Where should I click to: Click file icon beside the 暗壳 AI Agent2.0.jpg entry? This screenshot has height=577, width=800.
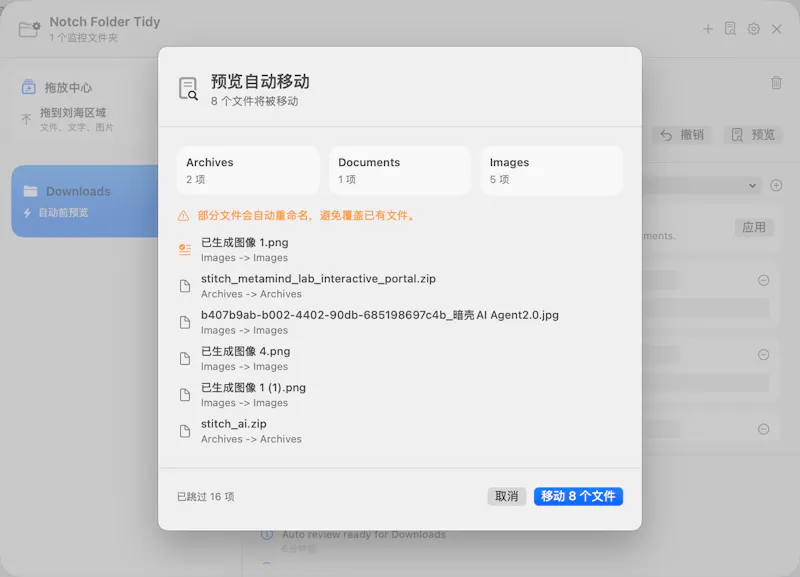pyautogui.click(x=185, y=322)
